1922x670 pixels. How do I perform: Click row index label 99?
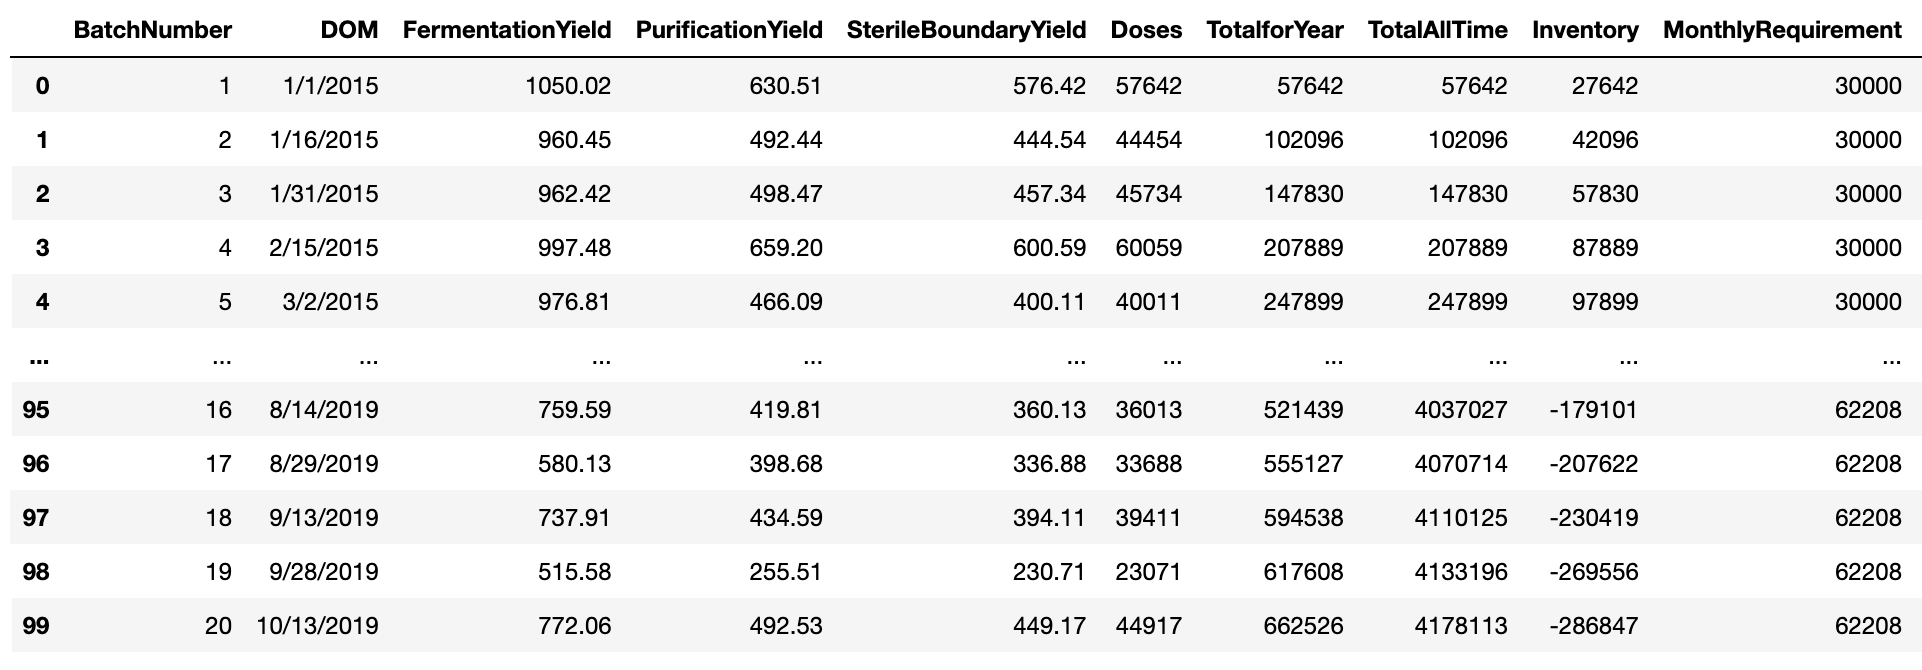(36, 626)
